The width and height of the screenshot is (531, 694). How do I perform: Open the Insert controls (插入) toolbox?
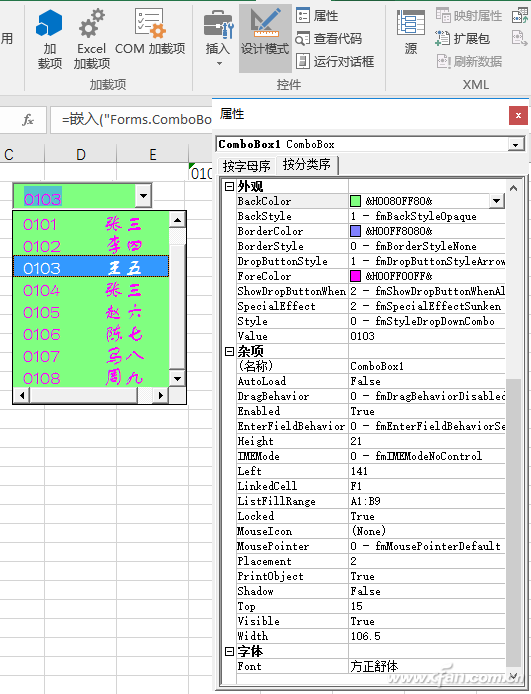[x=218, y=39]
